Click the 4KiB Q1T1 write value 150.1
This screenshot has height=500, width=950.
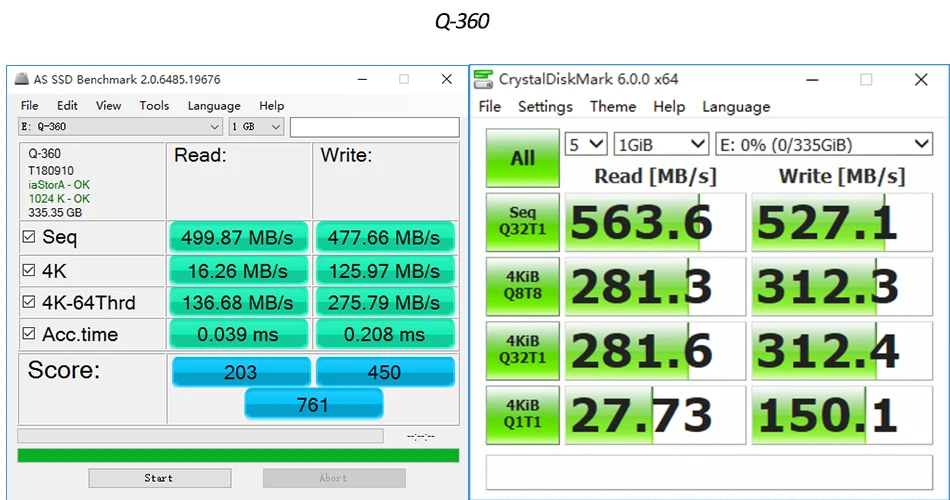tap(842, 415)
